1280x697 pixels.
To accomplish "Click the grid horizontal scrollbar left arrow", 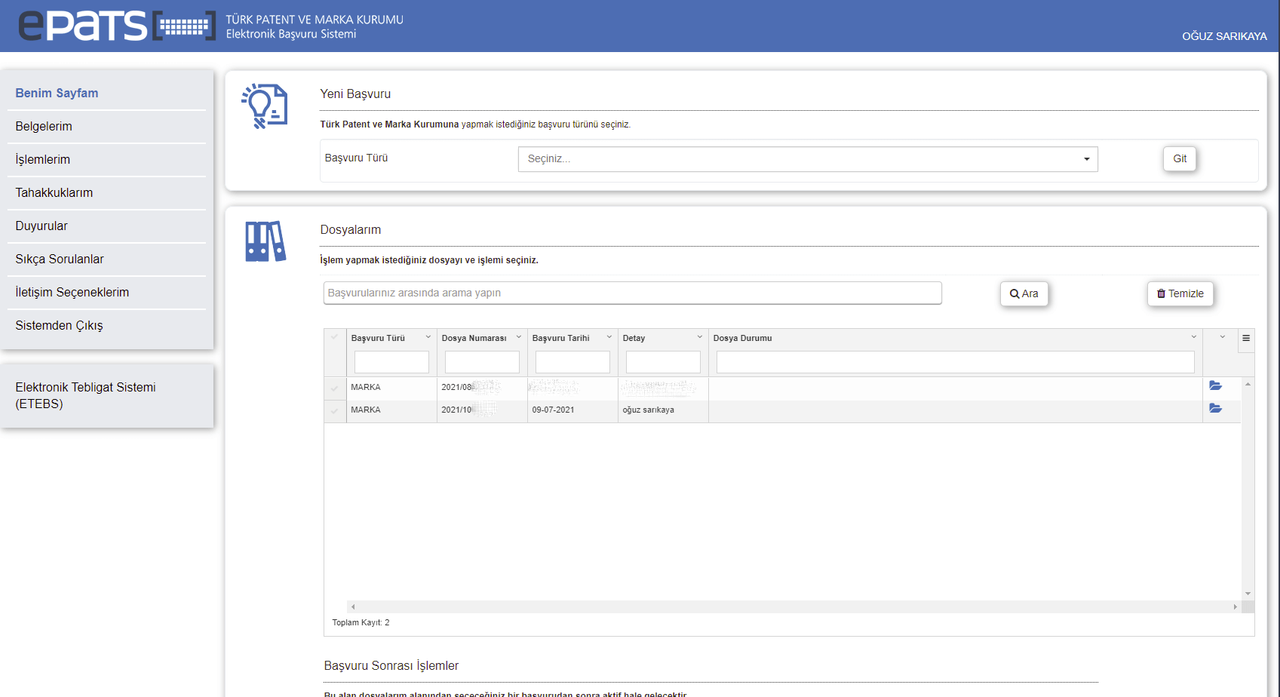I will pyautogui.click(x=352, y=607).
